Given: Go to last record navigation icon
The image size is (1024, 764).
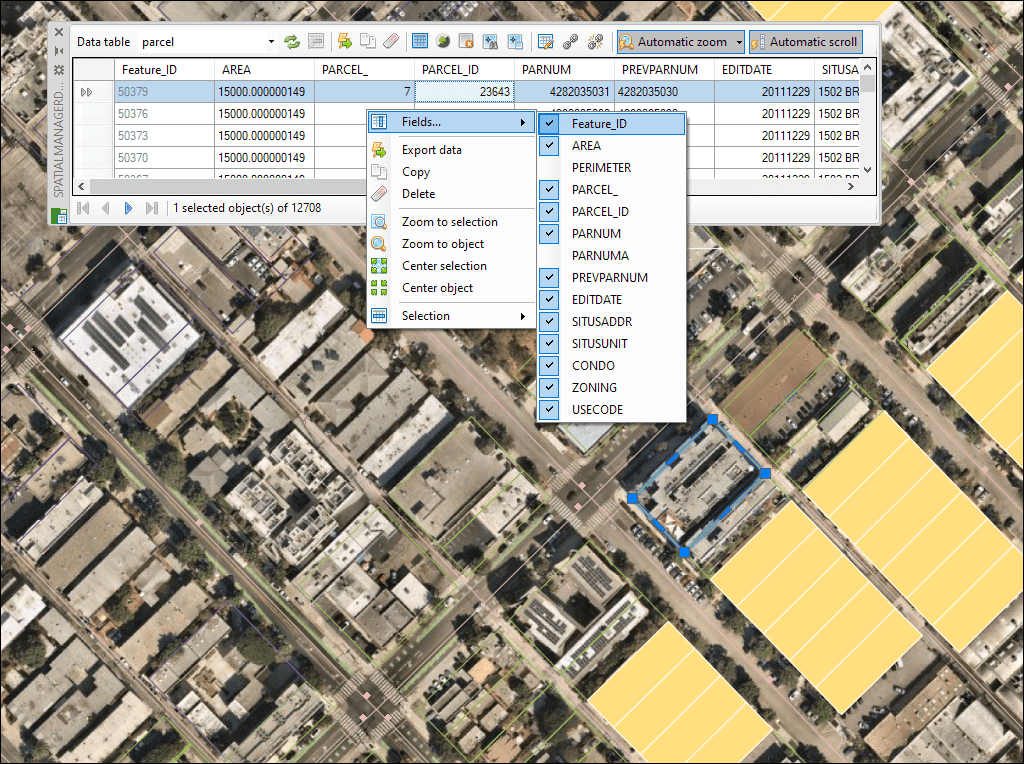Looking at the screenshot, I should [x=152, y=208].
